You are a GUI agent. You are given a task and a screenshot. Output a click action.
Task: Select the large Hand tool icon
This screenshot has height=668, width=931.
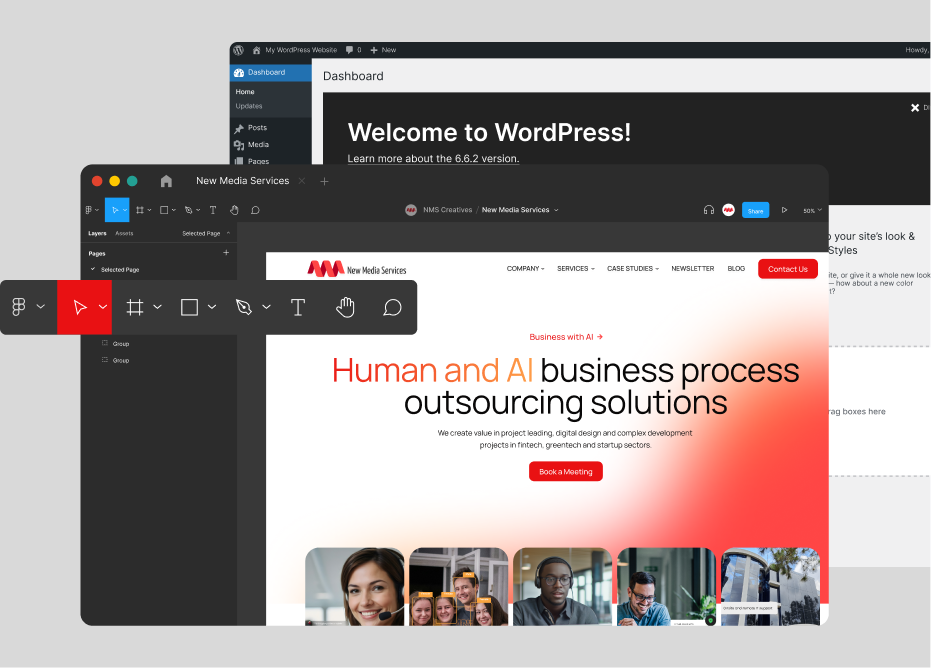coord(345,307)
